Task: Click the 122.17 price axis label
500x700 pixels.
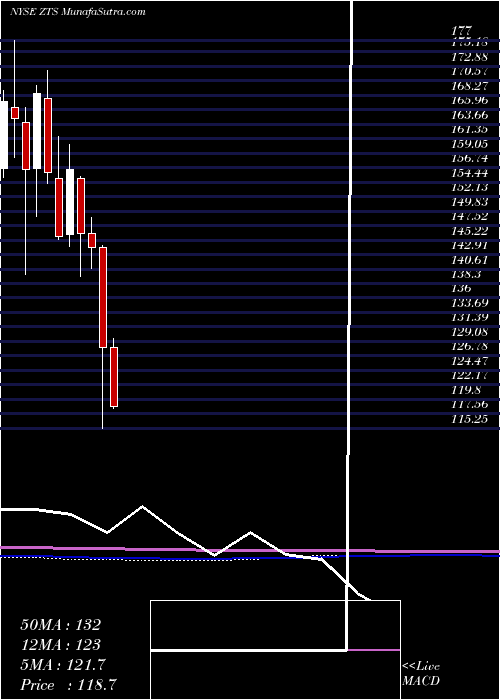Action: [471, 375]
